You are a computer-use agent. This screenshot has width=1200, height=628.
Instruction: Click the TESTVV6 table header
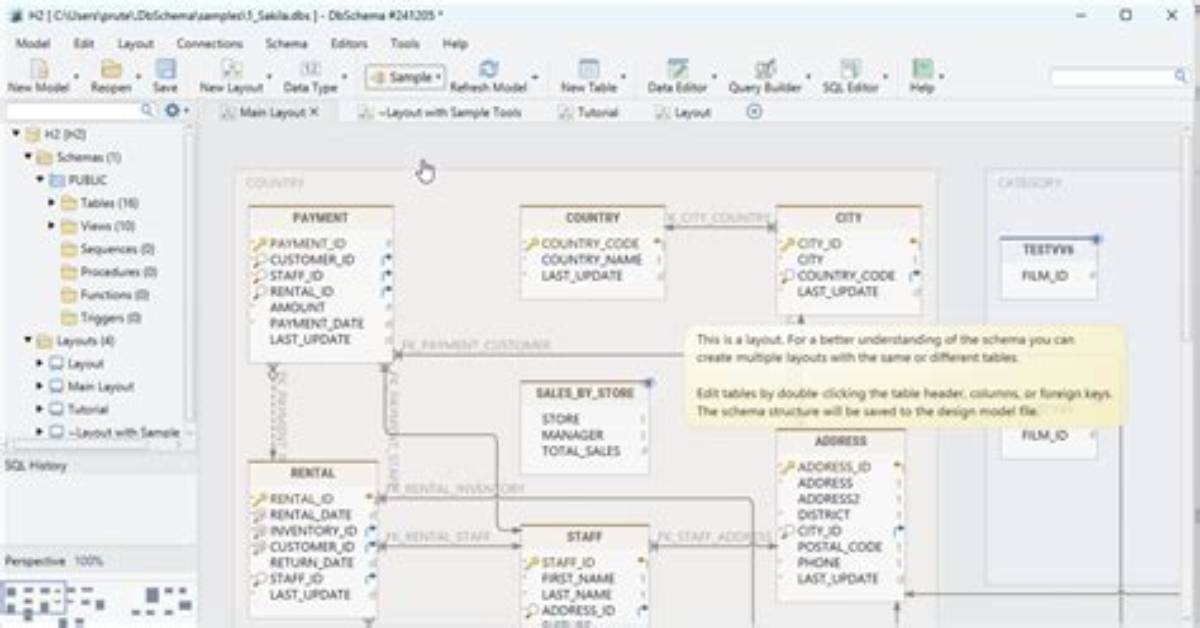1048,250
